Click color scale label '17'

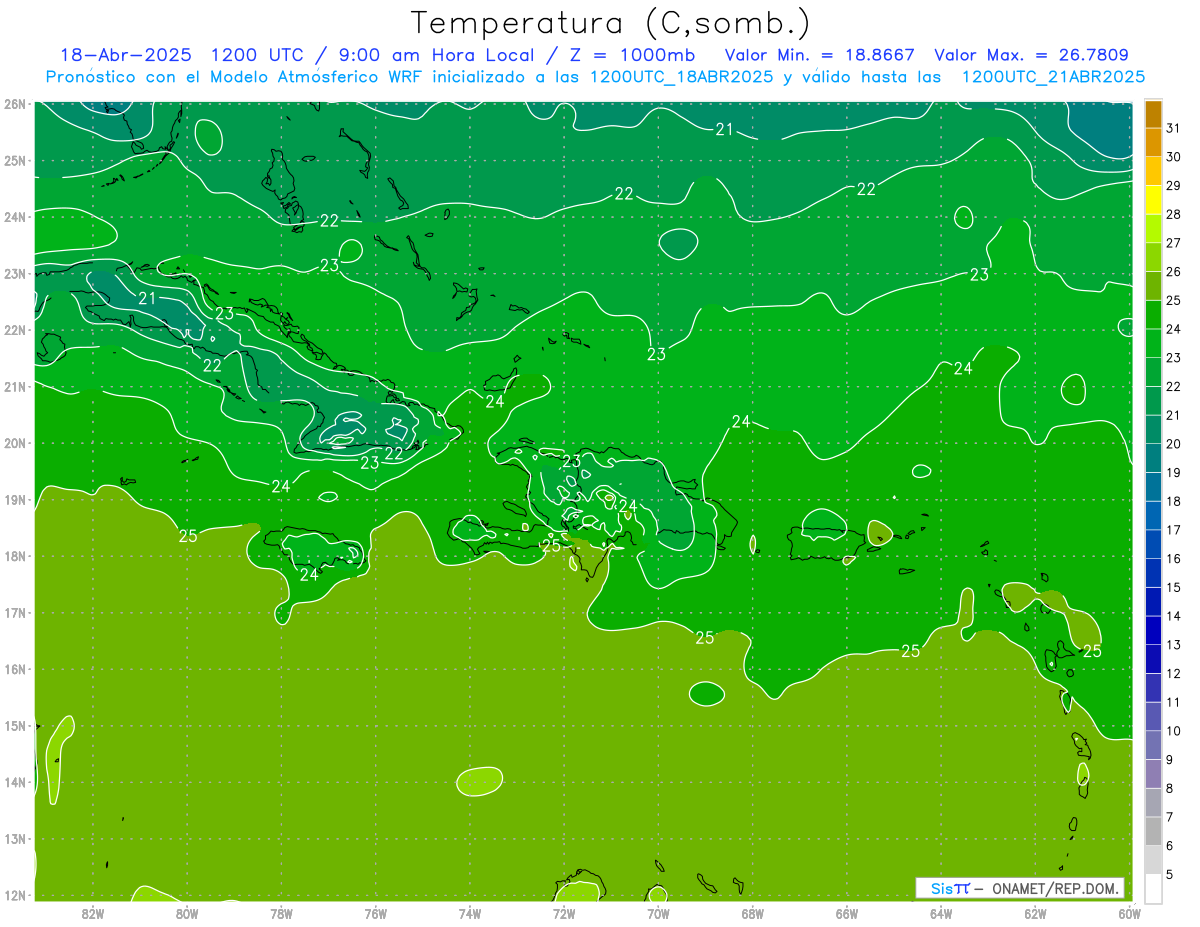tap(1174, 530)
